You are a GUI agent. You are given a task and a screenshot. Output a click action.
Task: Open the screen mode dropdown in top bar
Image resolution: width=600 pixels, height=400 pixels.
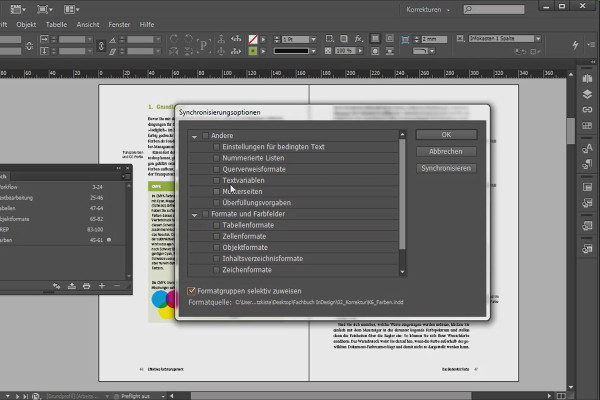[x=44, y=9]
